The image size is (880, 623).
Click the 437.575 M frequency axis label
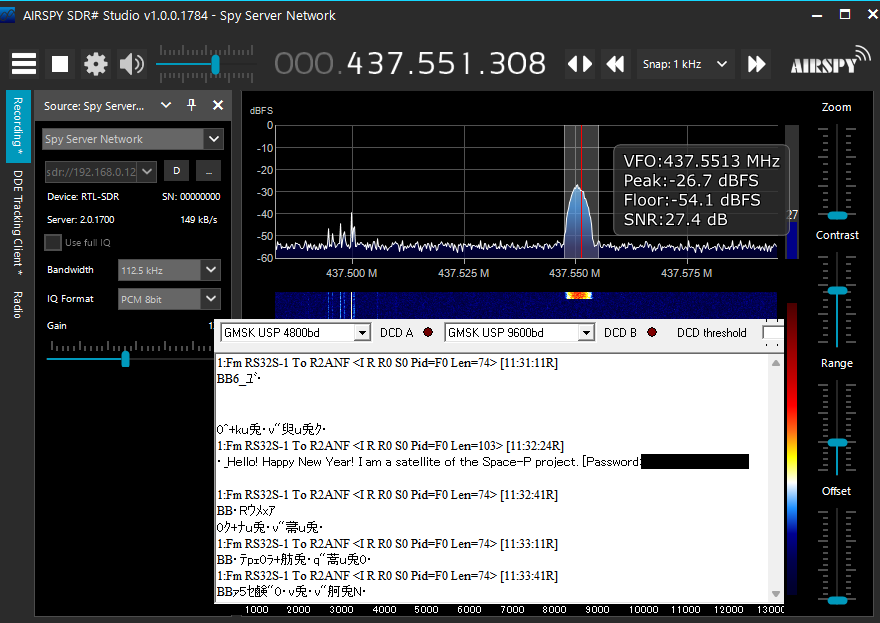pyautogui.click(x=686, y=273)
